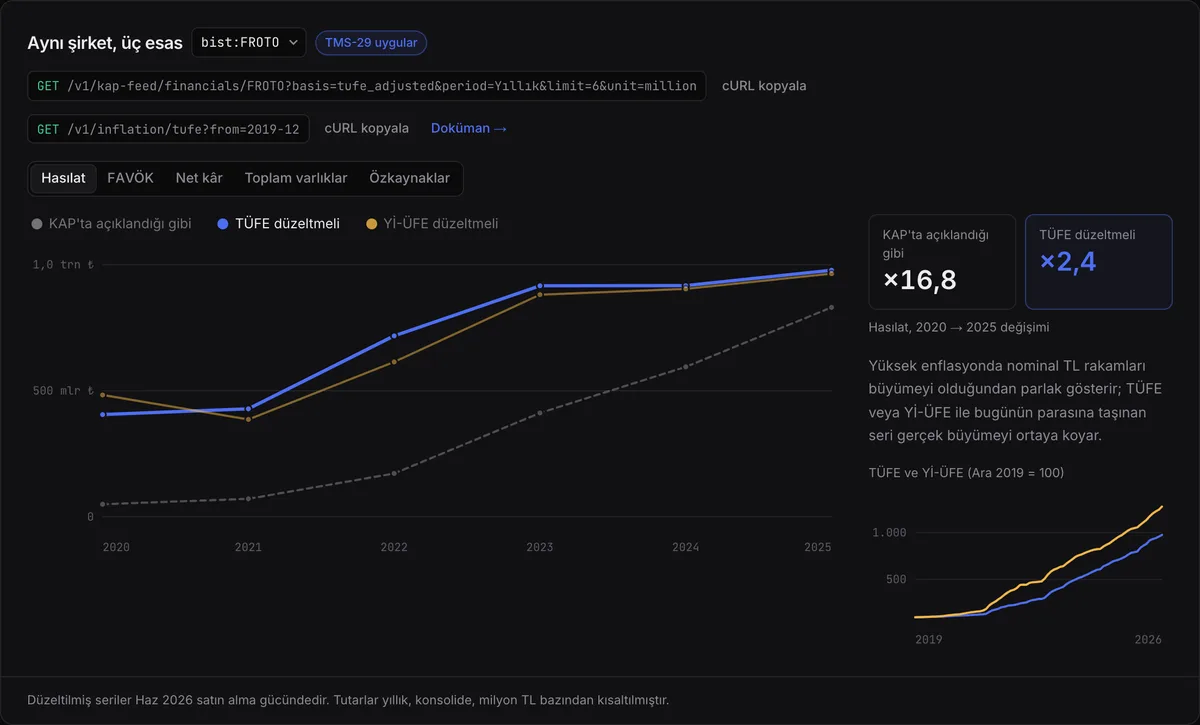Select the ×16,8 KAP'ta açıklandığı gibi card
The width and height of the screenshot is (1200, 725).
[942, 262]
